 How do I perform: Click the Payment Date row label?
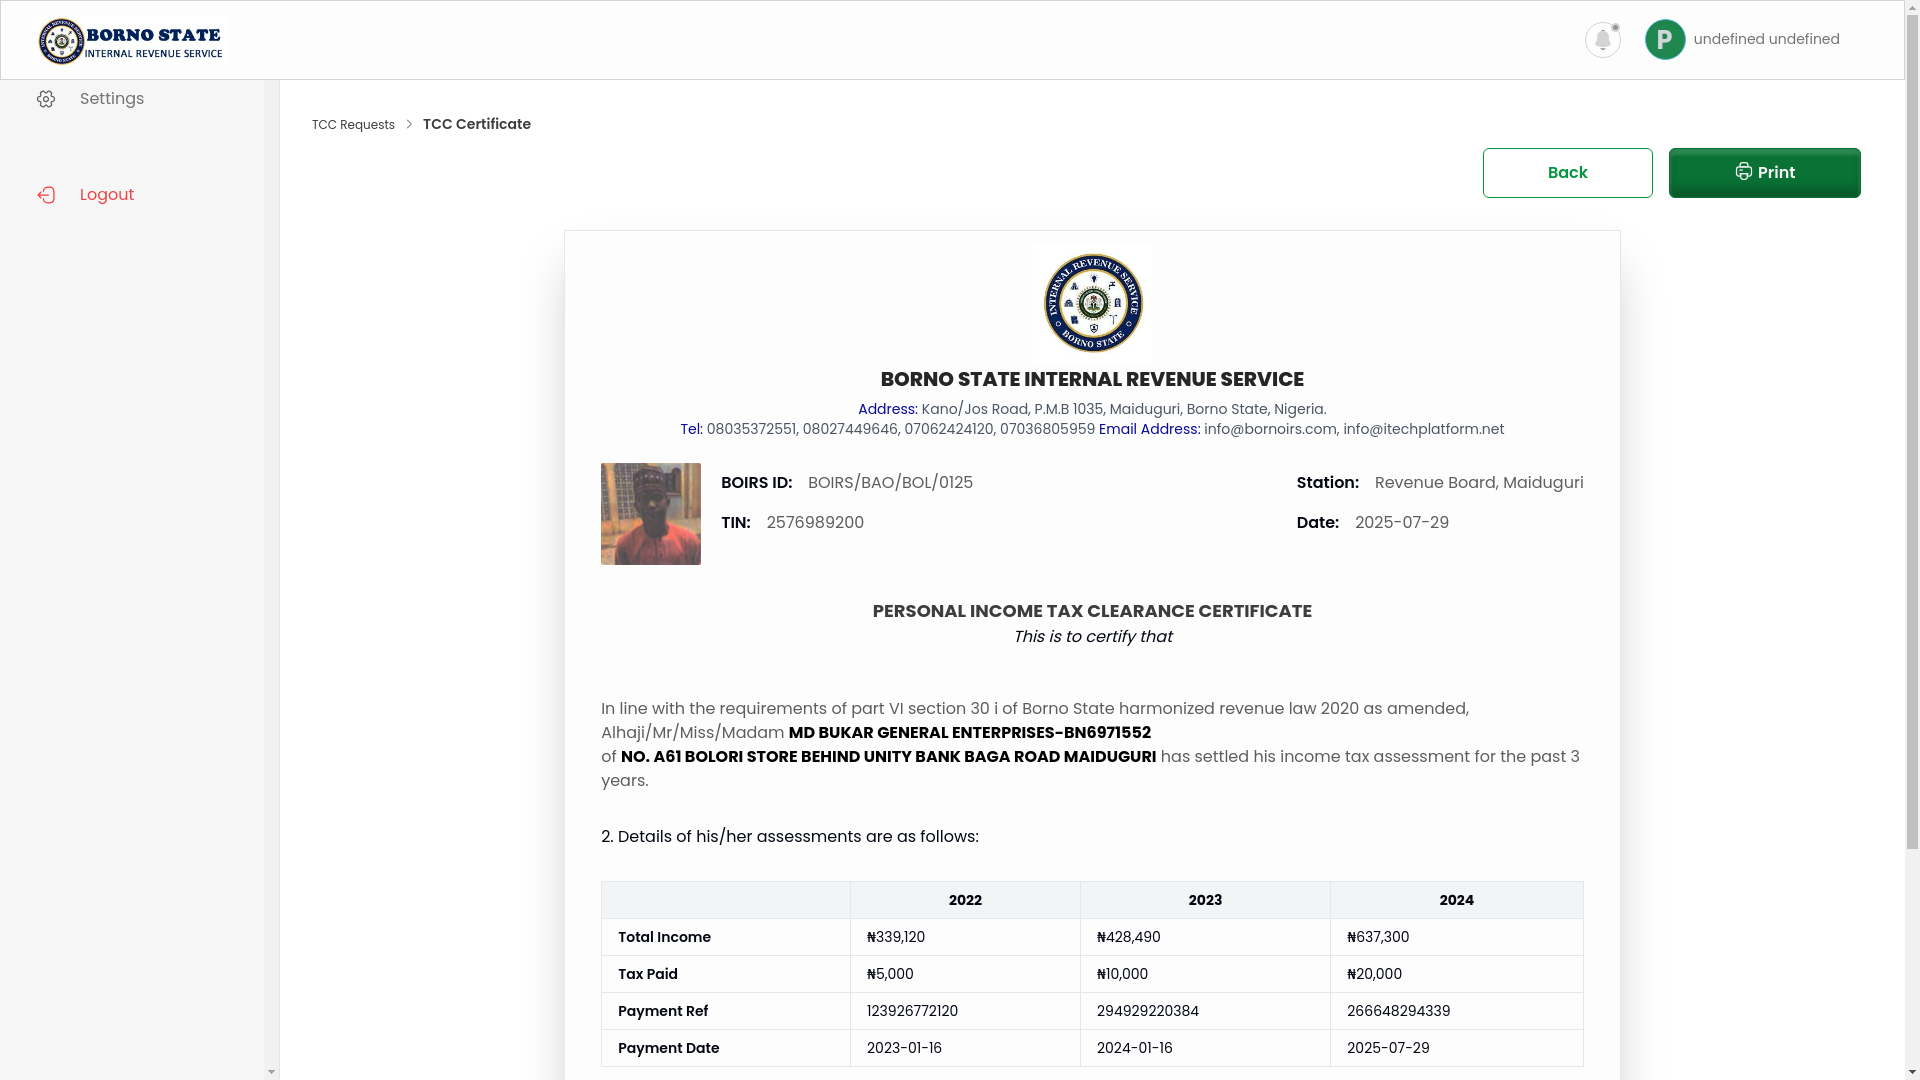click(x=668, y=1048)
